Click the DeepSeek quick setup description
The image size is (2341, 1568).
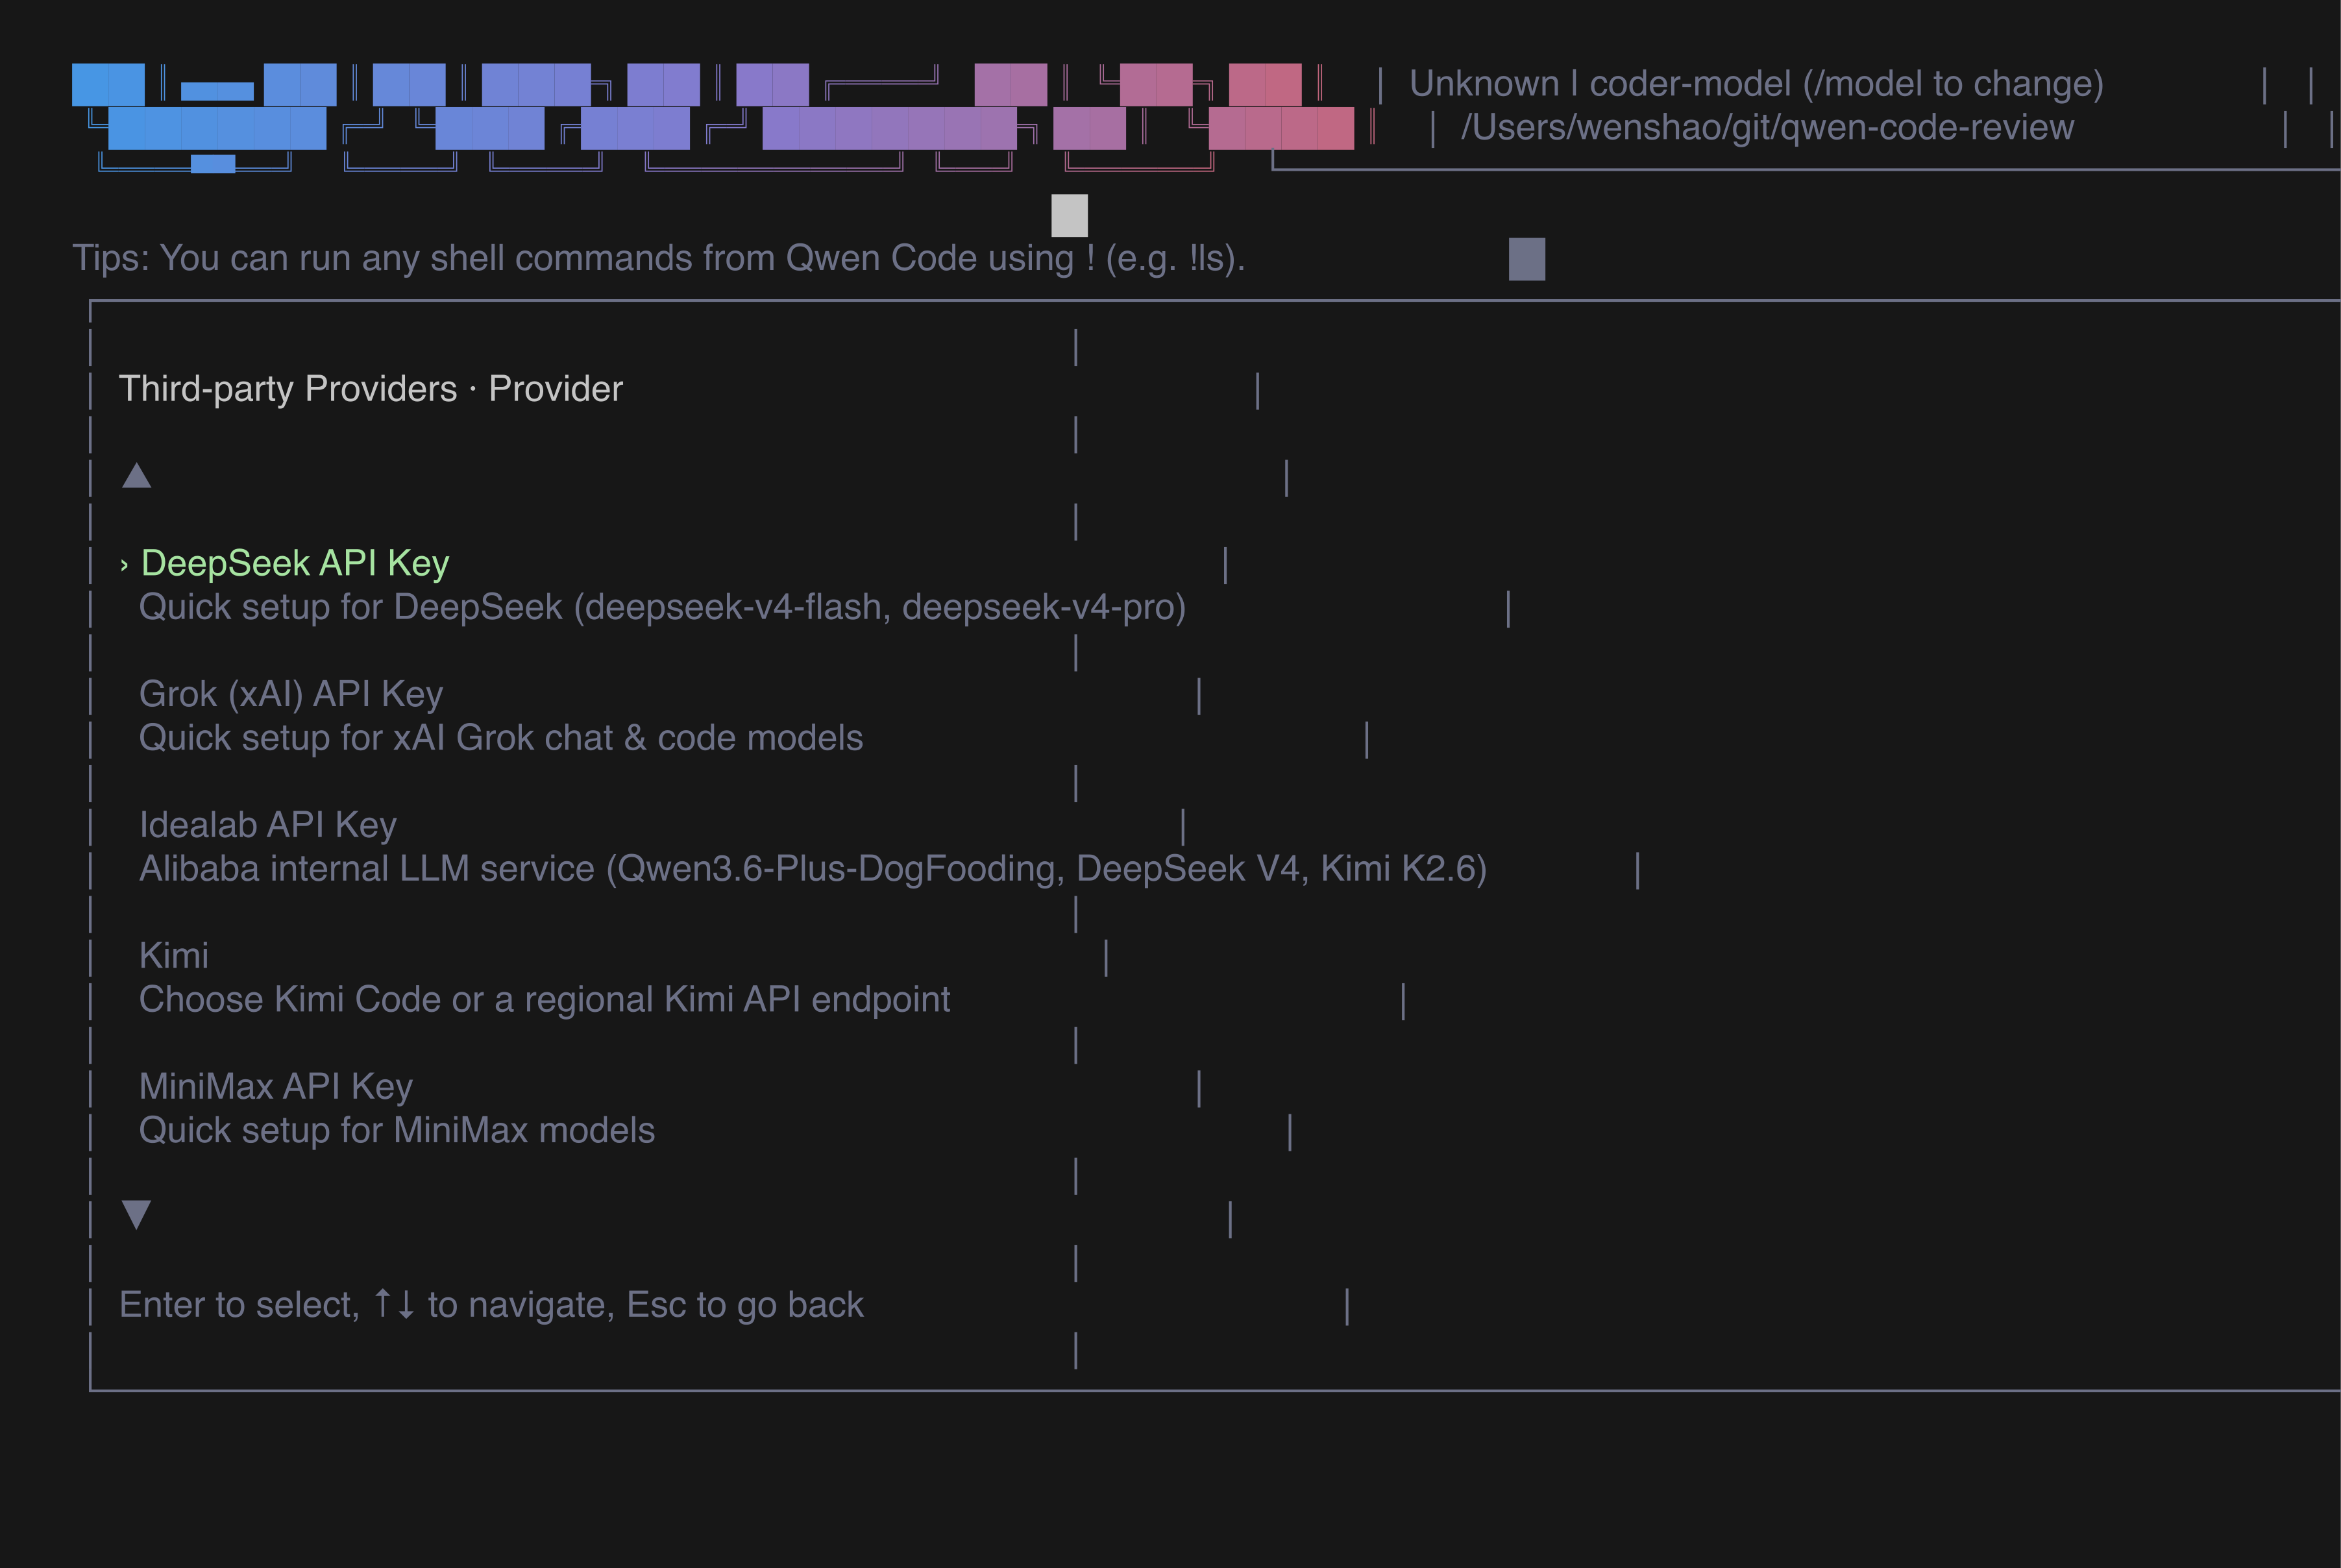(x=662, y=607)
